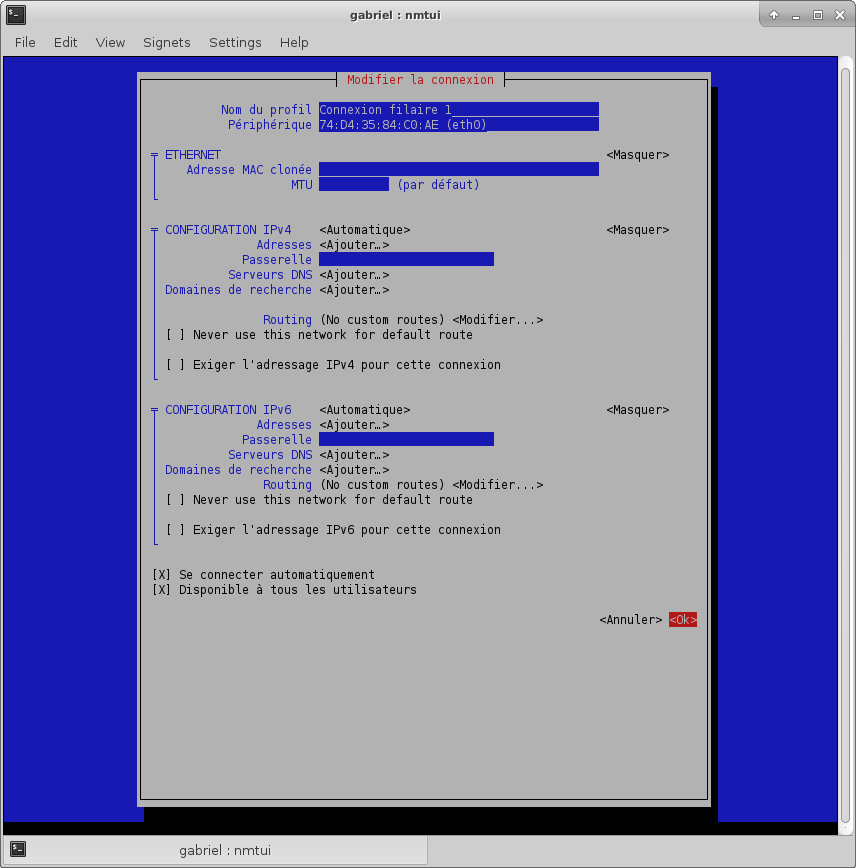Click Ajouter next to IPv4 Serveurs DNS

tap(354, 275)
